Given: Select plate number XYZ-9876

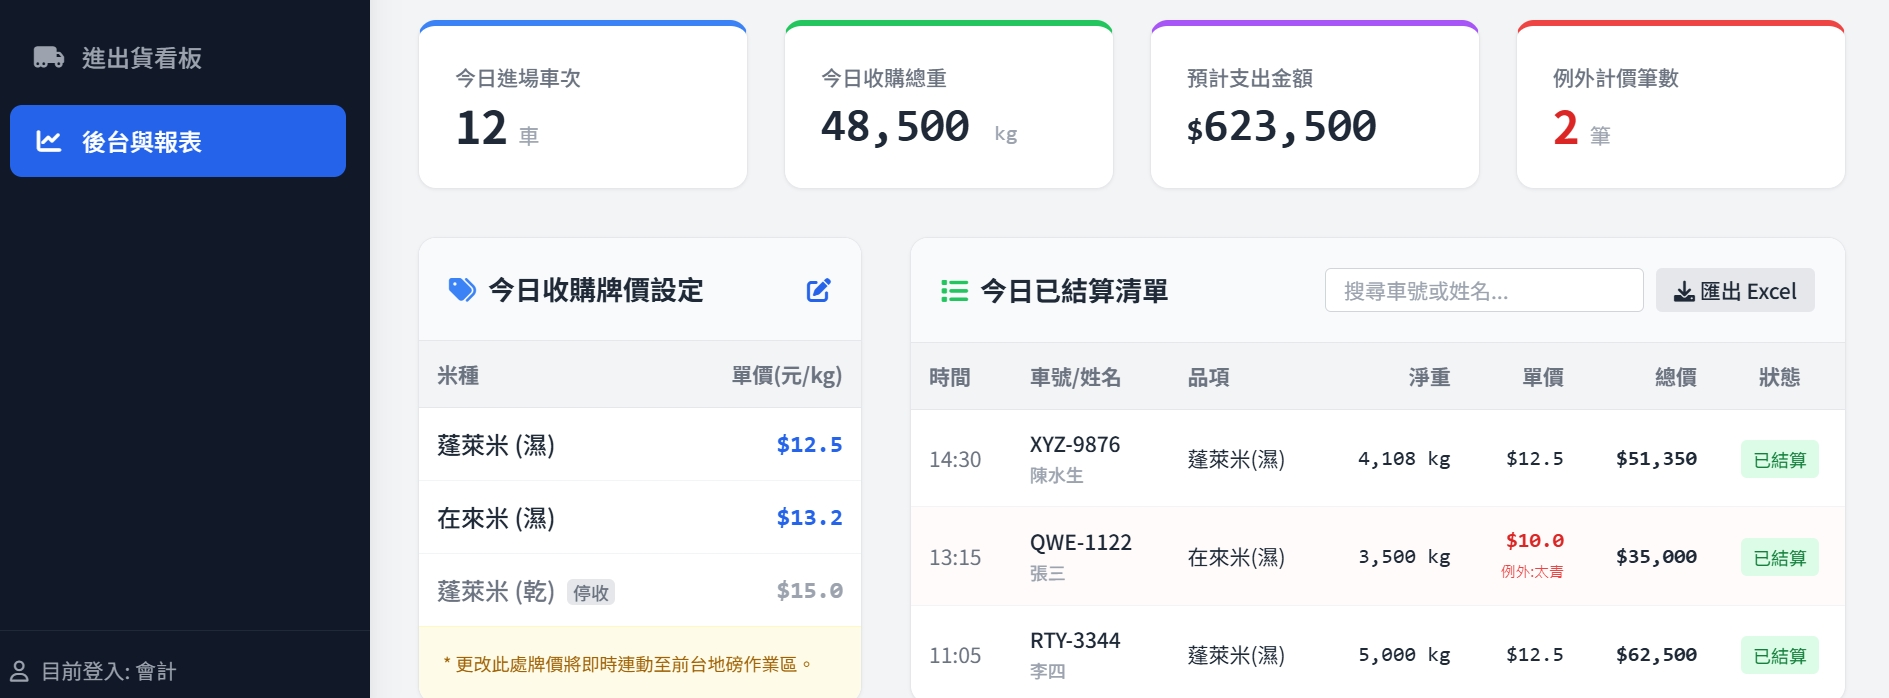Looking at the screenshot, I should tap(1075, 444).
